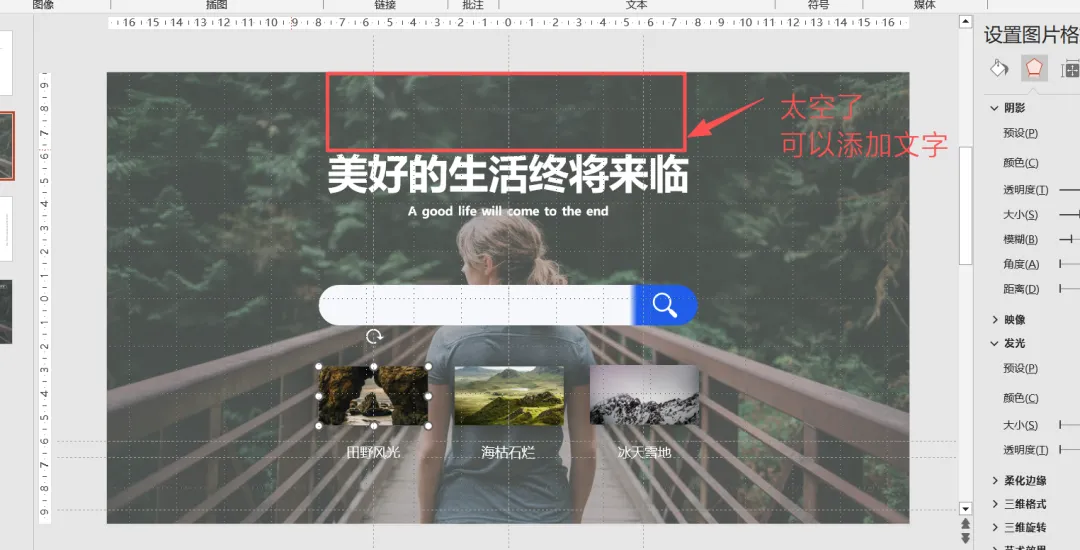Adjust the glow 透明度(T) slider
The width and height of the screenshot is (1080, 550).
pyautogui.click(x=1069, y=449)
